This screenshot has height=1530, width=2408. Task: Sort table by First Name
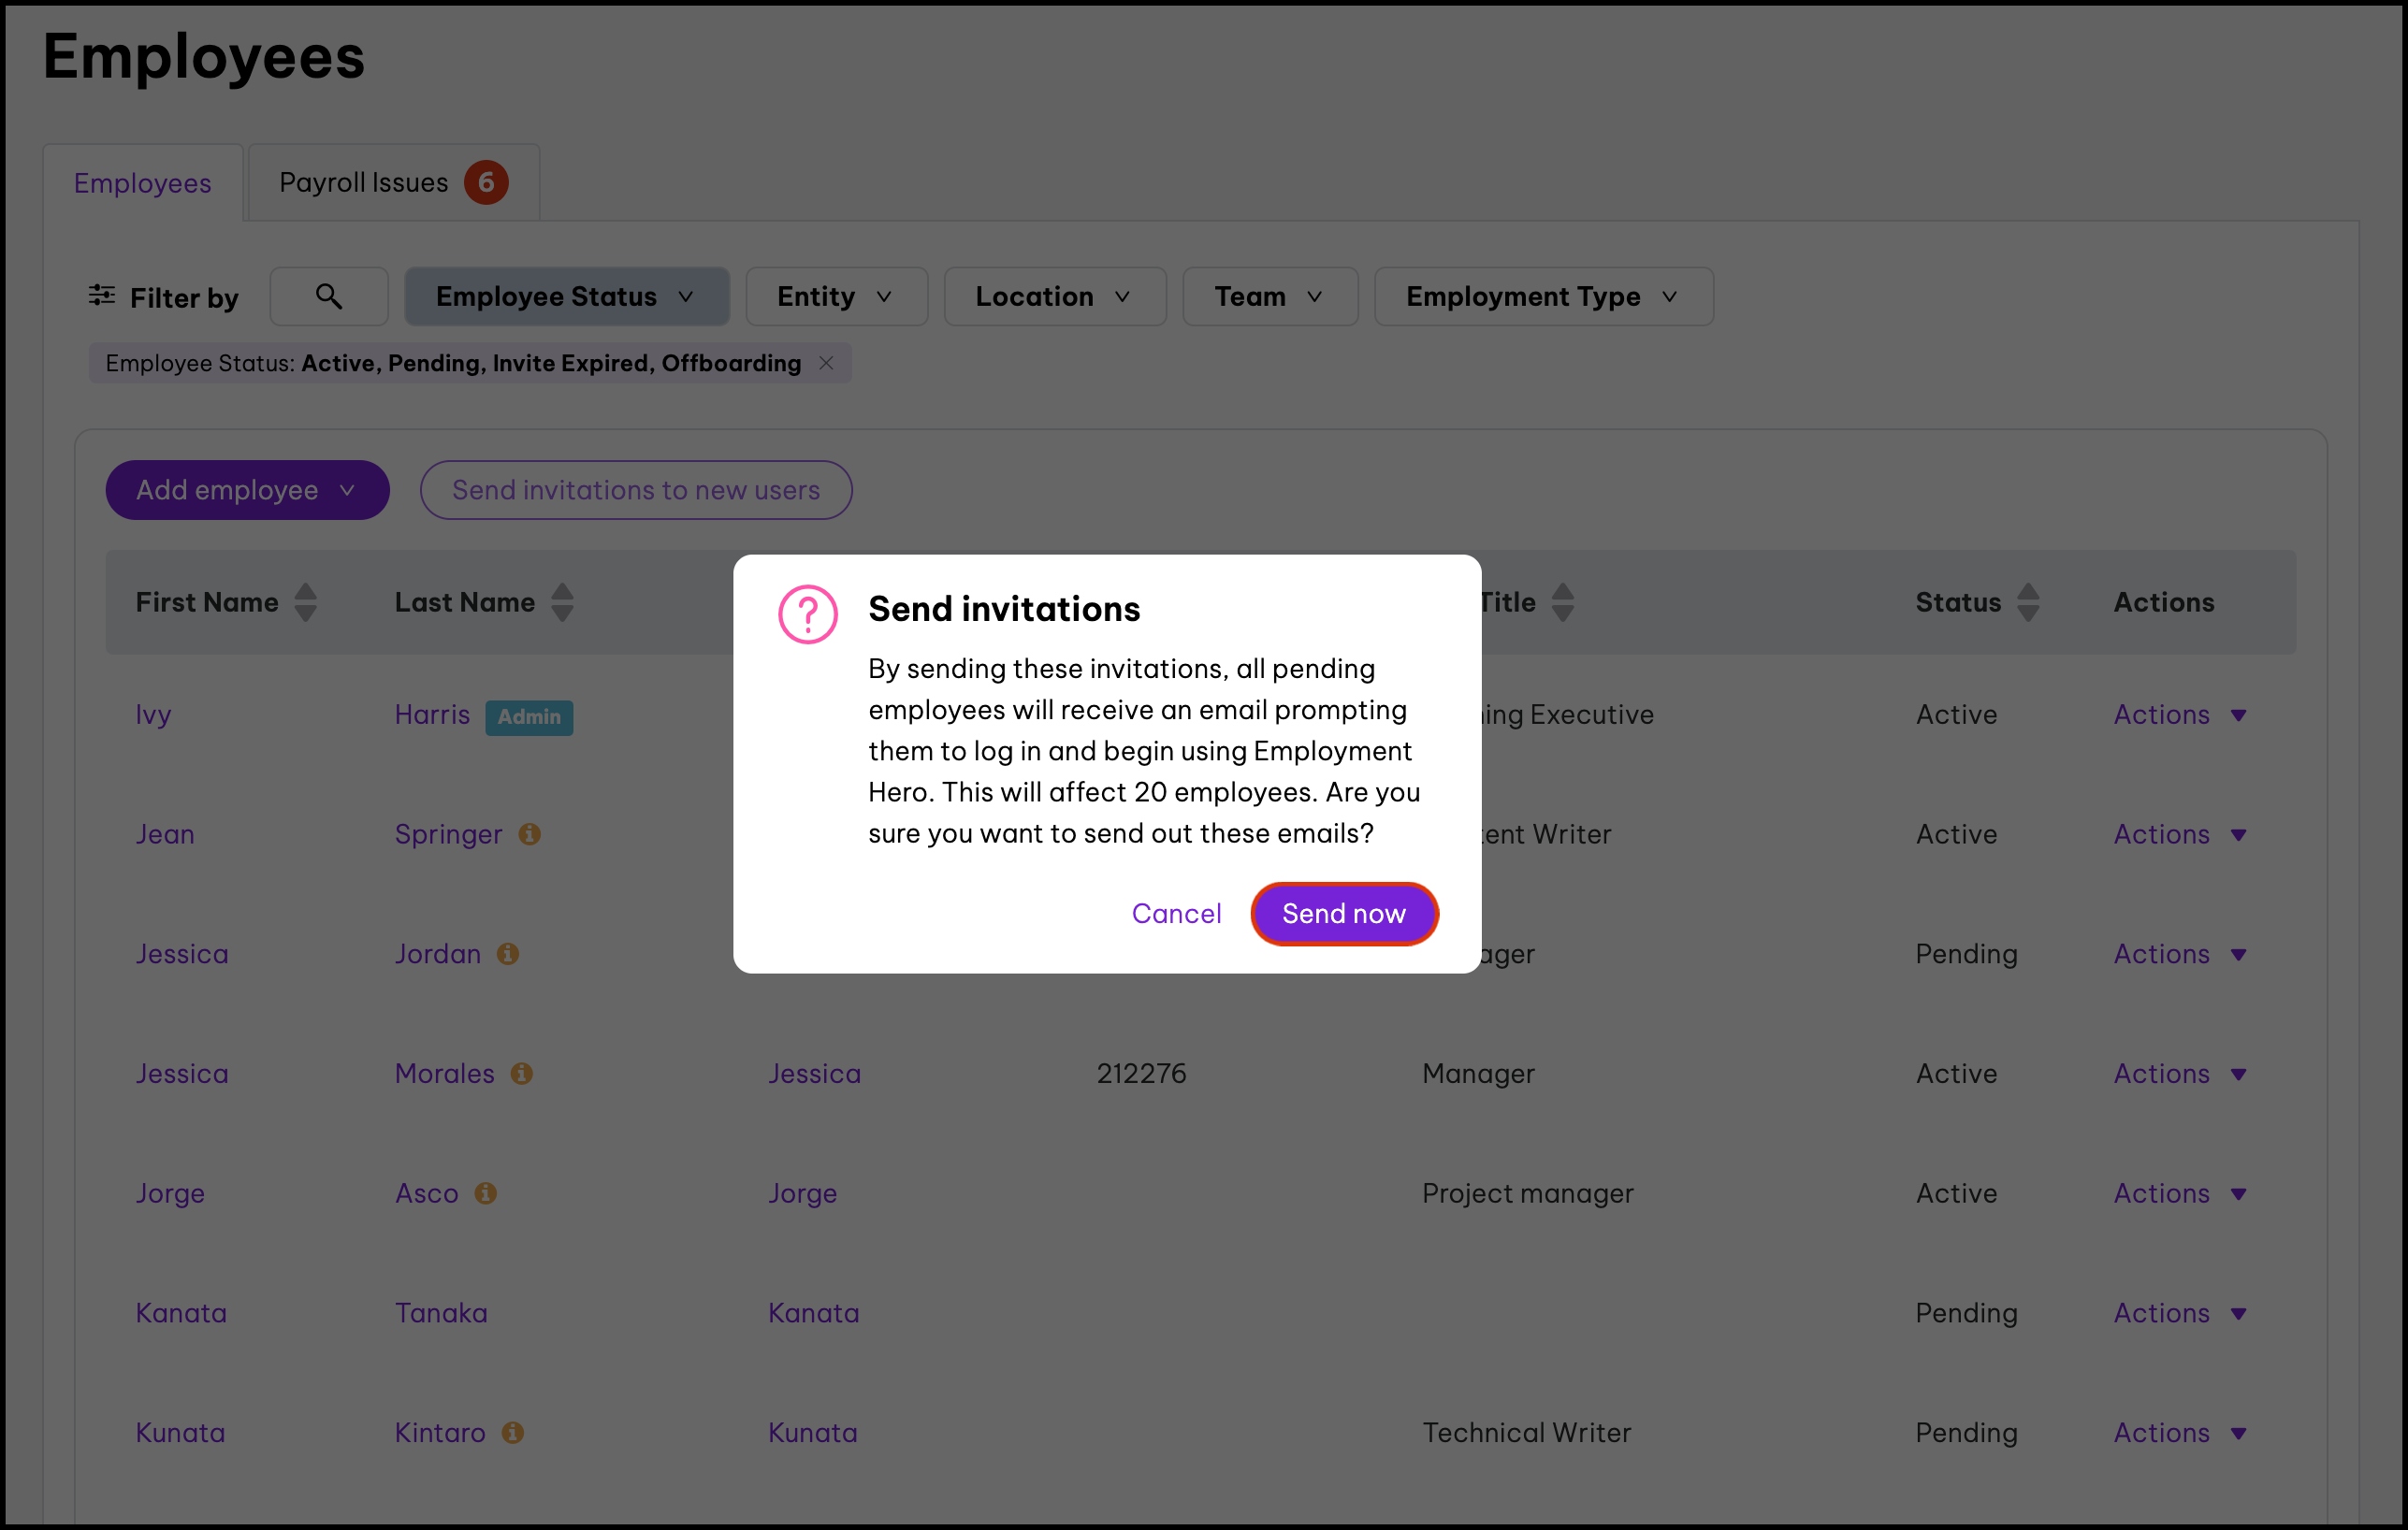[306, 602]
